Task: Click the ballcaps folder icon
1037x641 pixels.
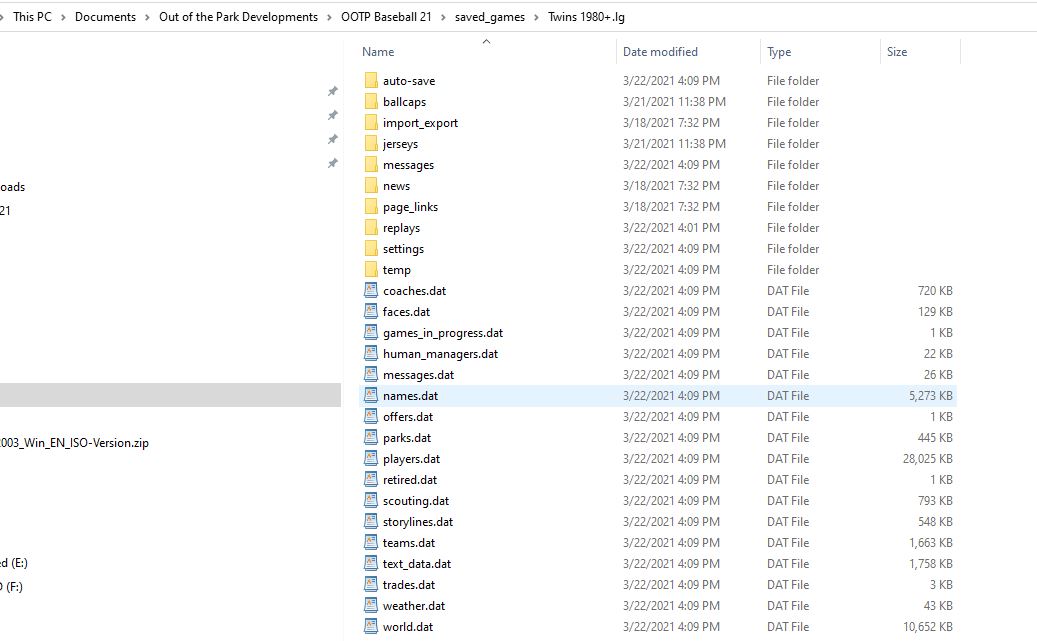Action: (x=371, y=102)
